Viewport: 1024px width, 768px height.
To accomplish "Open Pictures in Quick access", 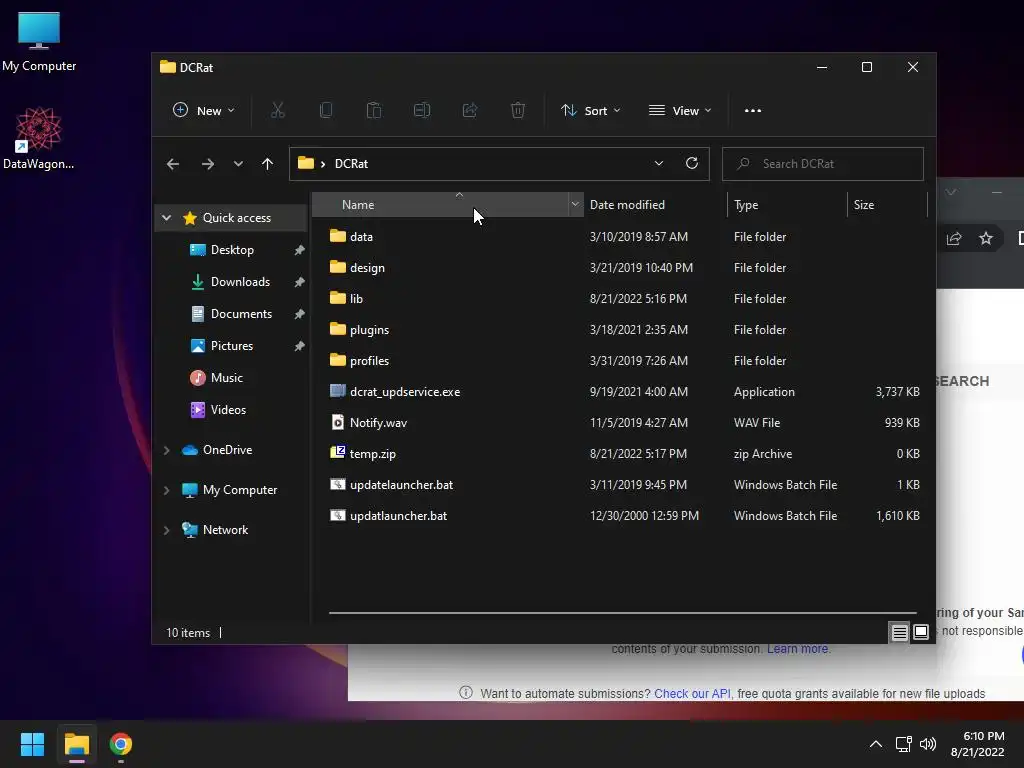I will 231,346.
